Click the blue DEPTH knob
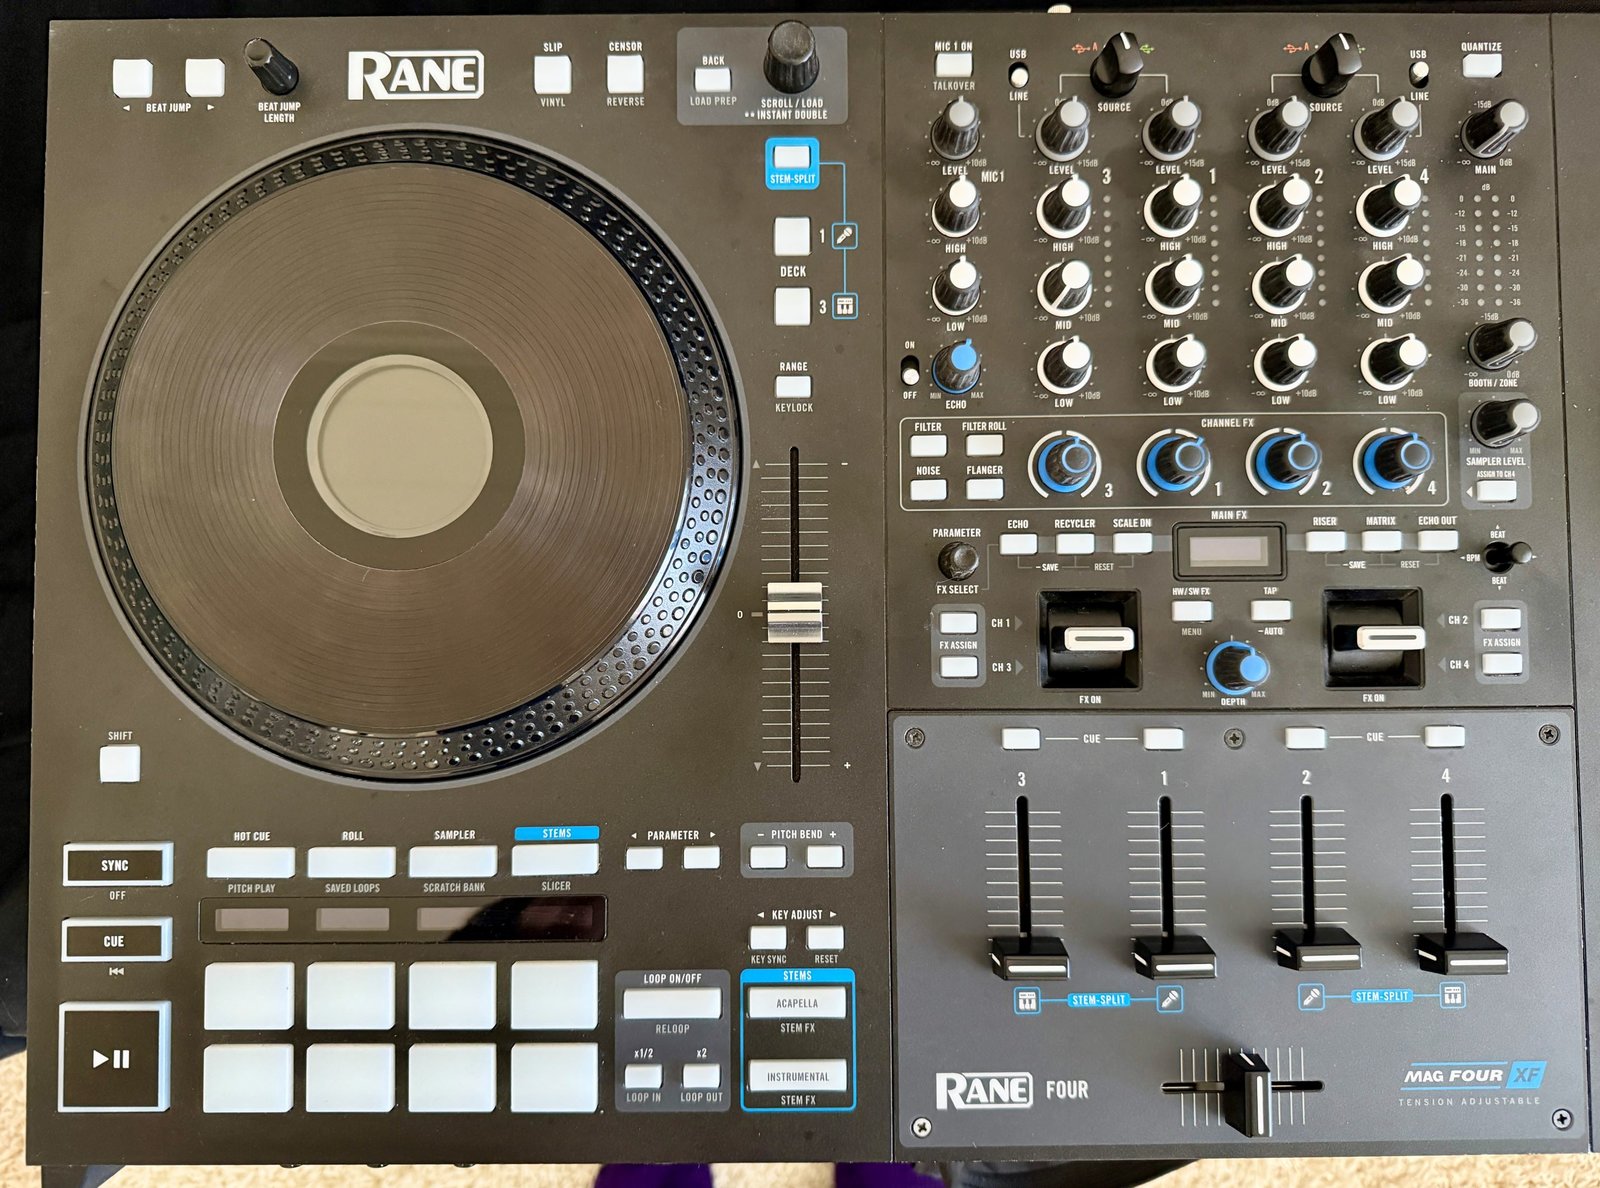1600x1188 pixels. 1236,667
